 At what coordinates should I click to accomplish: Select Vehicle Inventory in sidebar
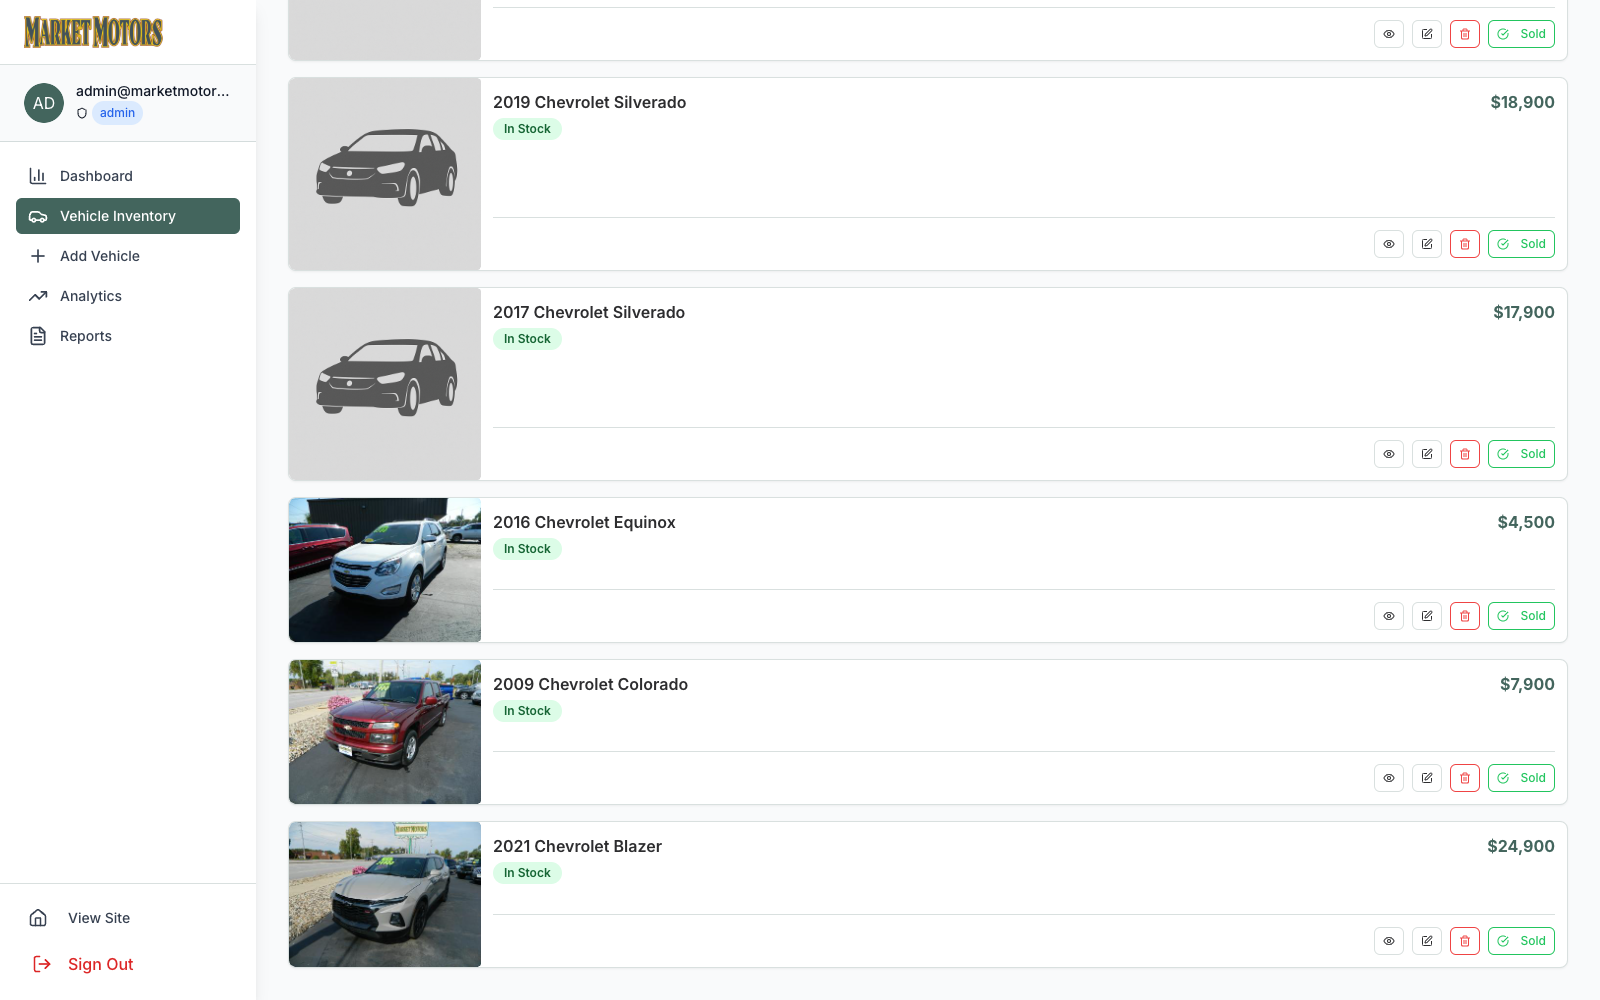tap(128, 216)
